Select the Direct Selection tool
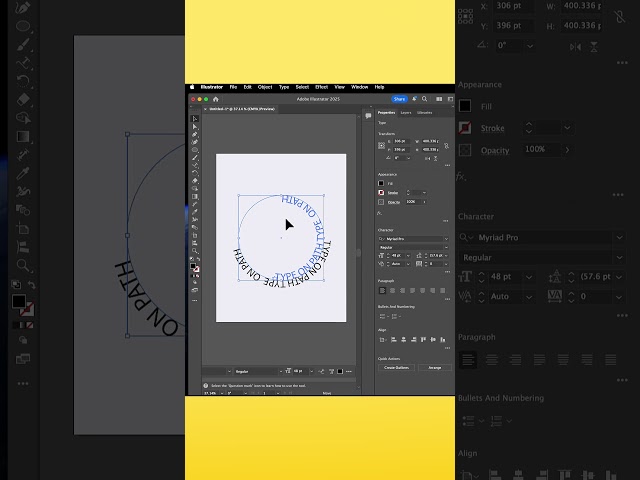This screenshot has height=480, width=640. pos(195,127)
